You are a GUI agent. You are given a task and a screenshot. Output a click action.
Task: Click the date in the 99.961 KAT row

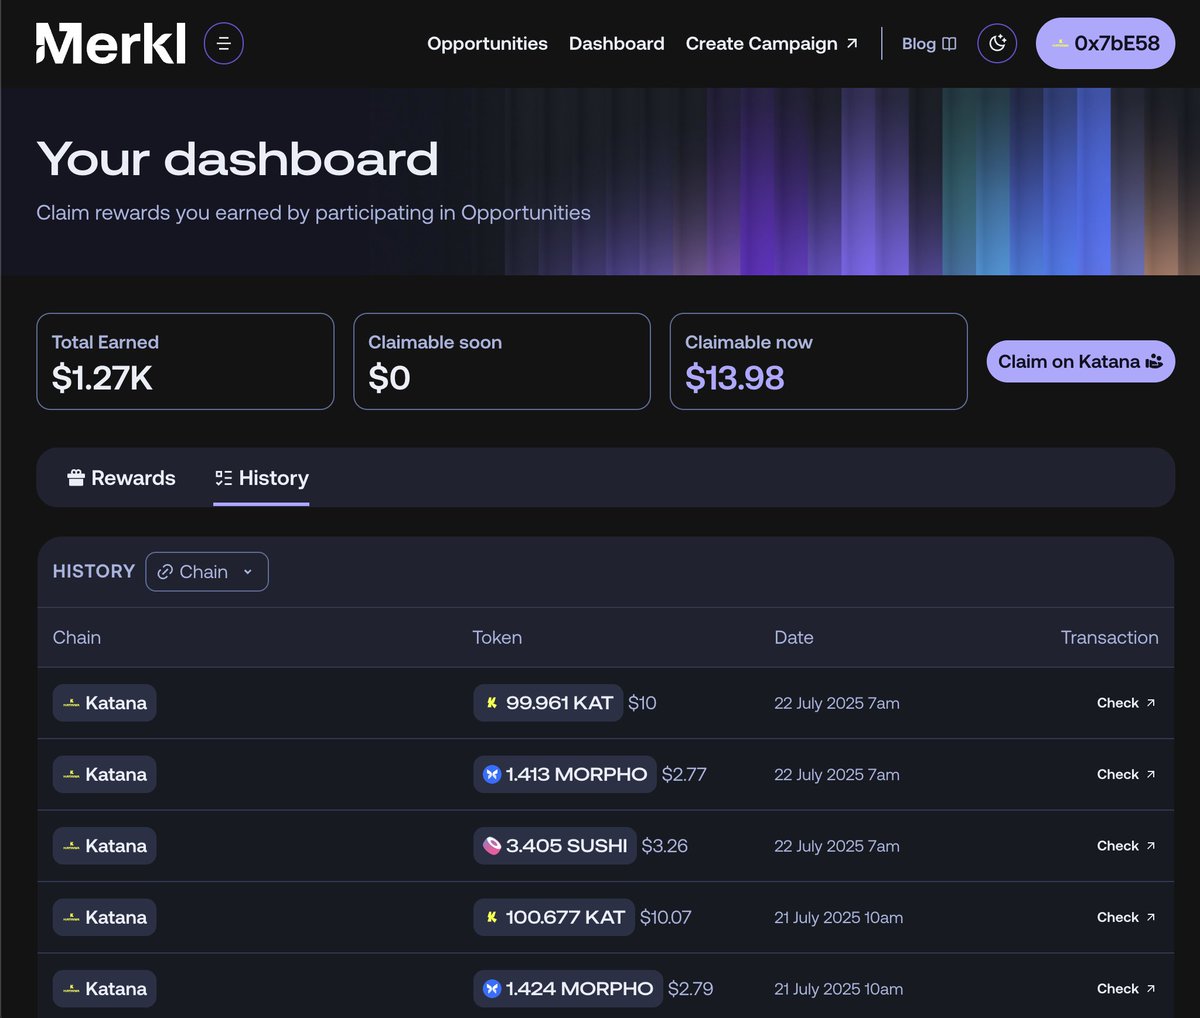[837, 703]
